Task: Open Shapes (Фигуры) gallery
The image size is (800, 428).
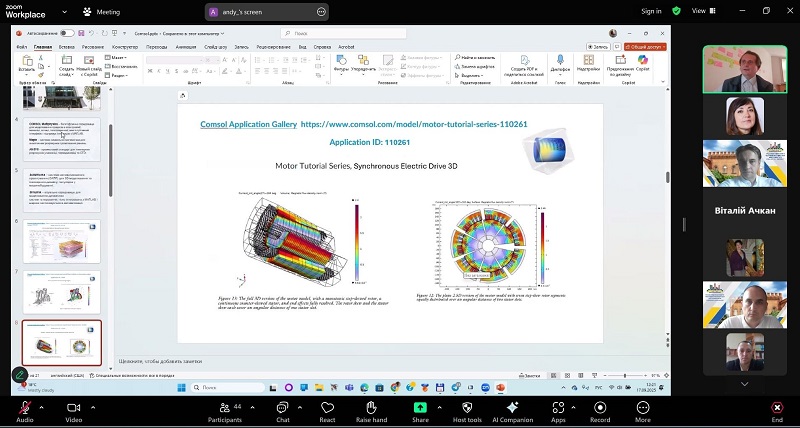Action: [x=341, y=64]
